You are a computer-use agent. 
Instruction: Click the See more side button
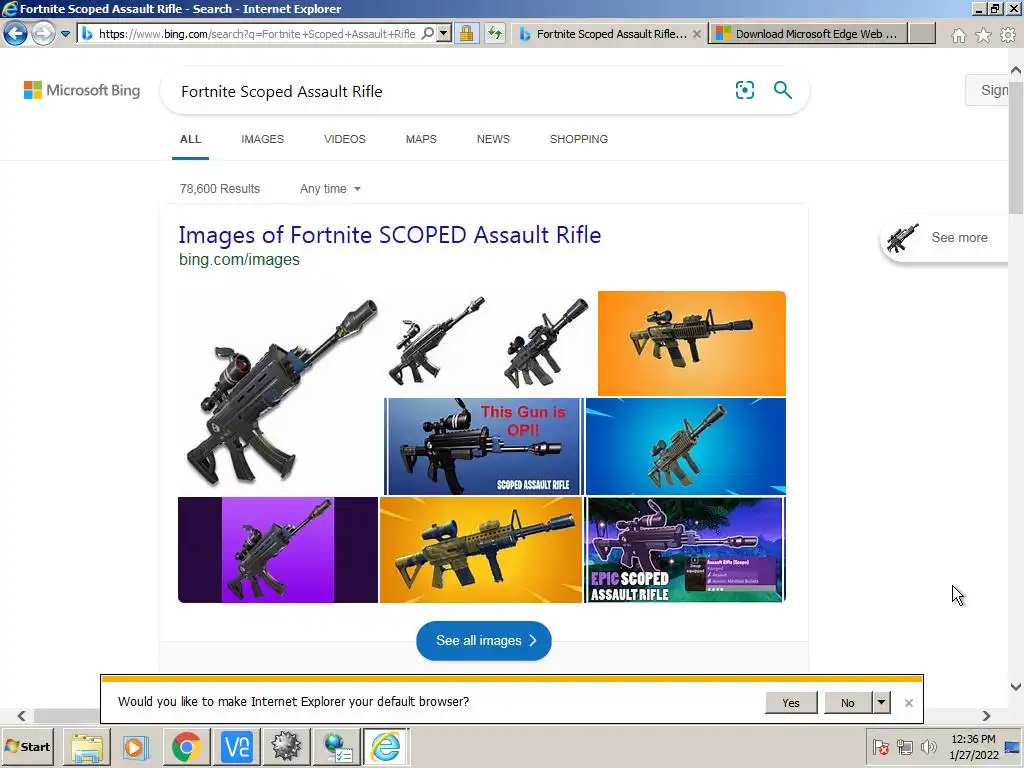click(945, 238)
